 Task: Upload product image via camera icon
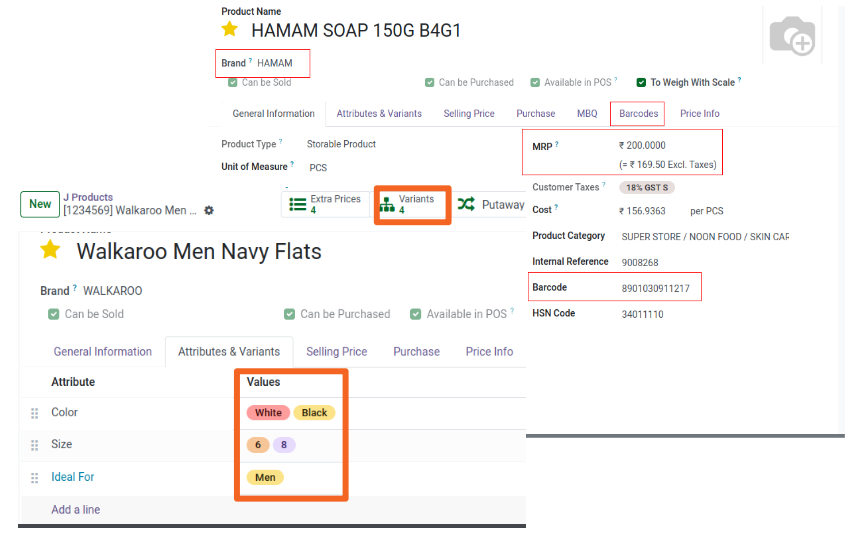tap(792, 35)
